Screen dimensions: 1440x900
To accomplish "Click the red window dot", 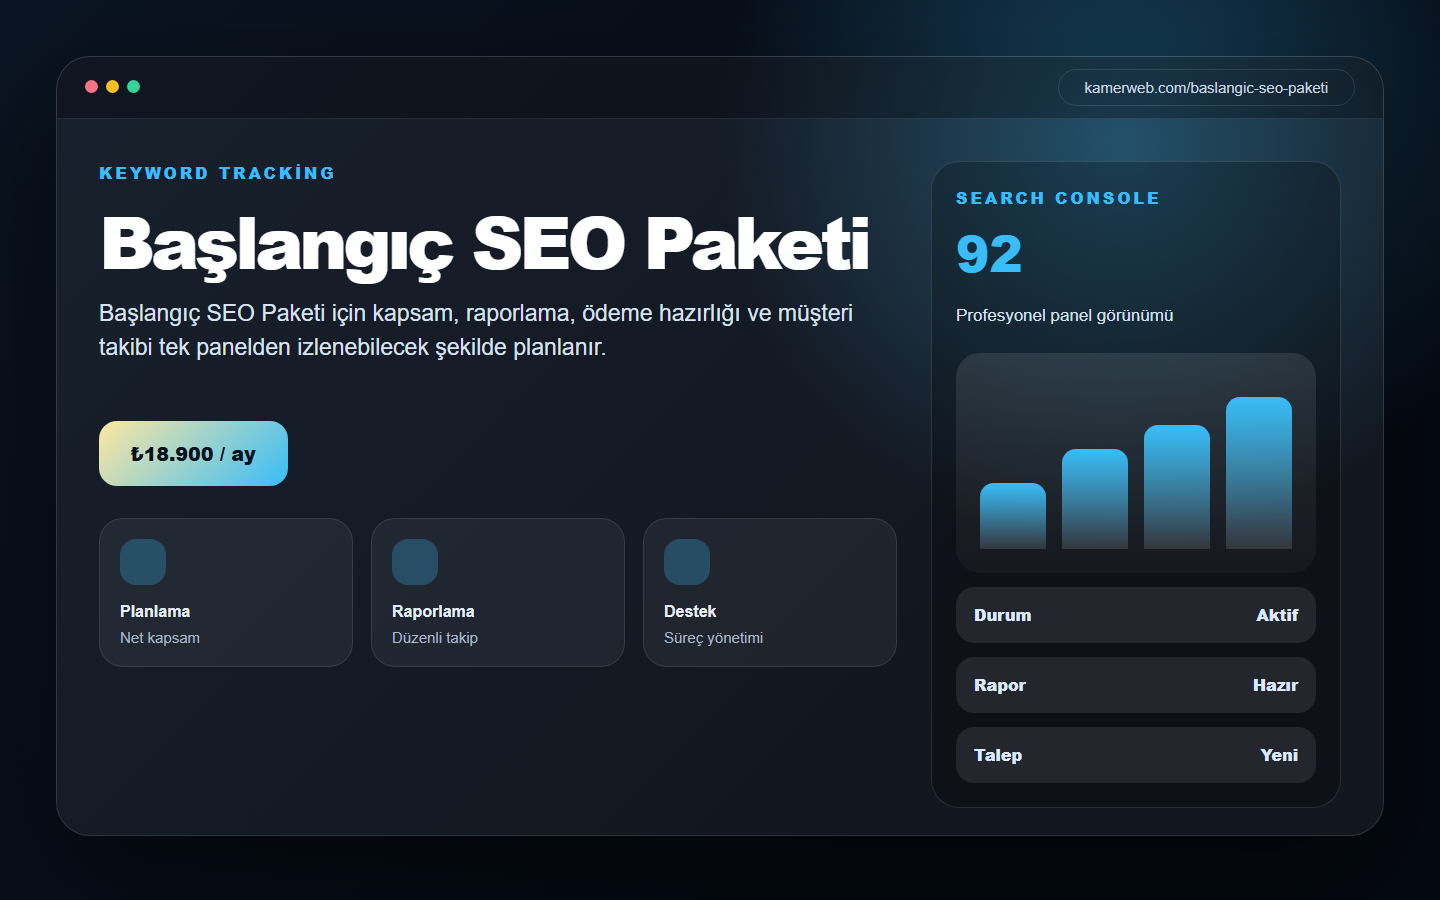I will (x=91, y=87).
